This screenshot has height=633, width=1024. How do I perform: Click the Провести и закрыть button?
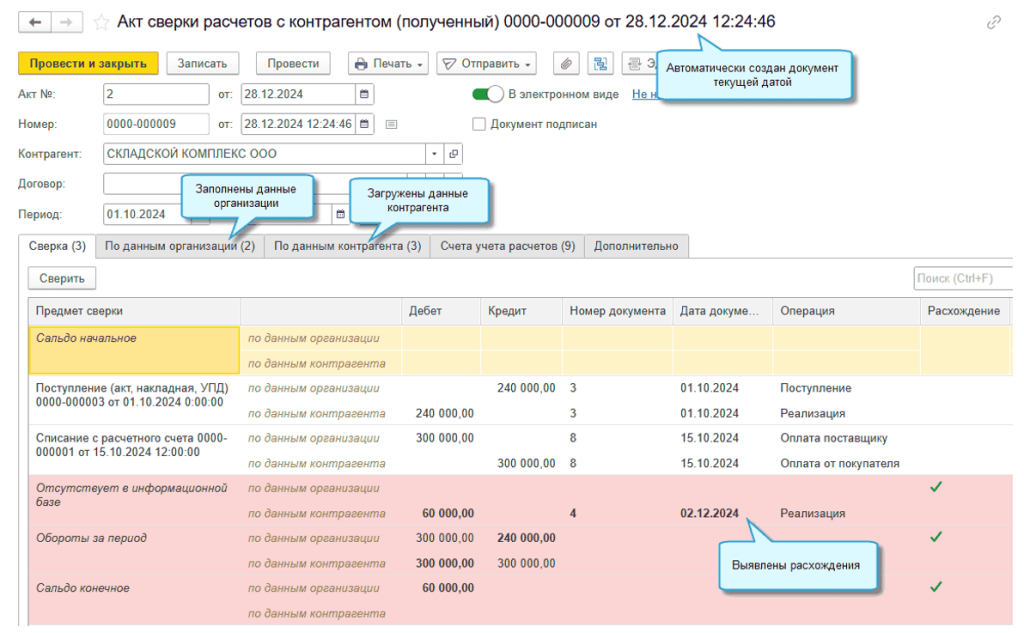88,63
